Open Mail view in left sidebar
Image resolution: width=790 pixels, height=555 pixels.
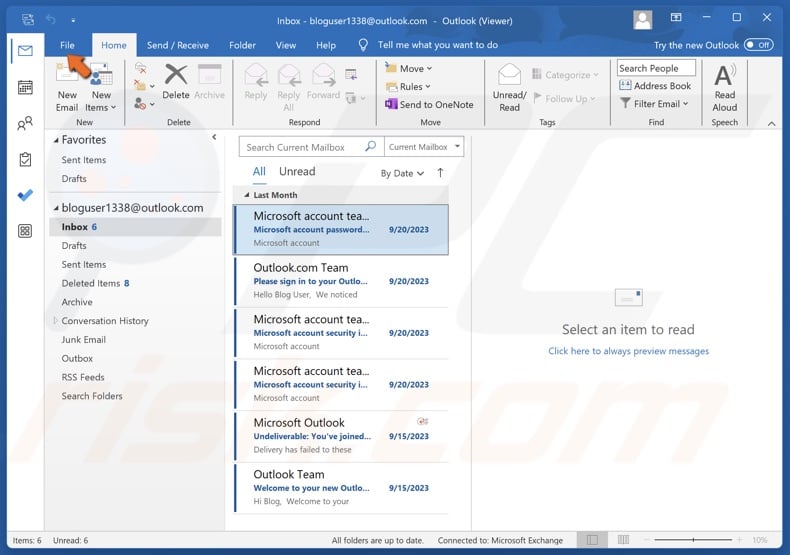[25, 51]
